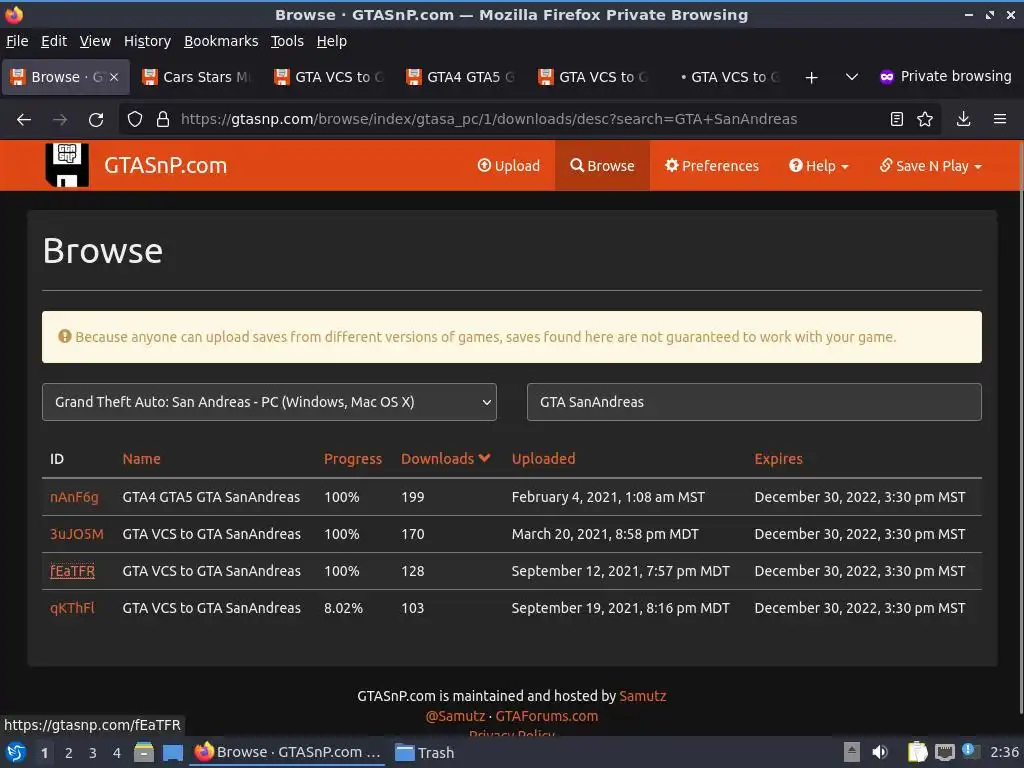Switch to Cars Stars tab
The width and height of the screenshot is (1024, 768).
[198, 77]
